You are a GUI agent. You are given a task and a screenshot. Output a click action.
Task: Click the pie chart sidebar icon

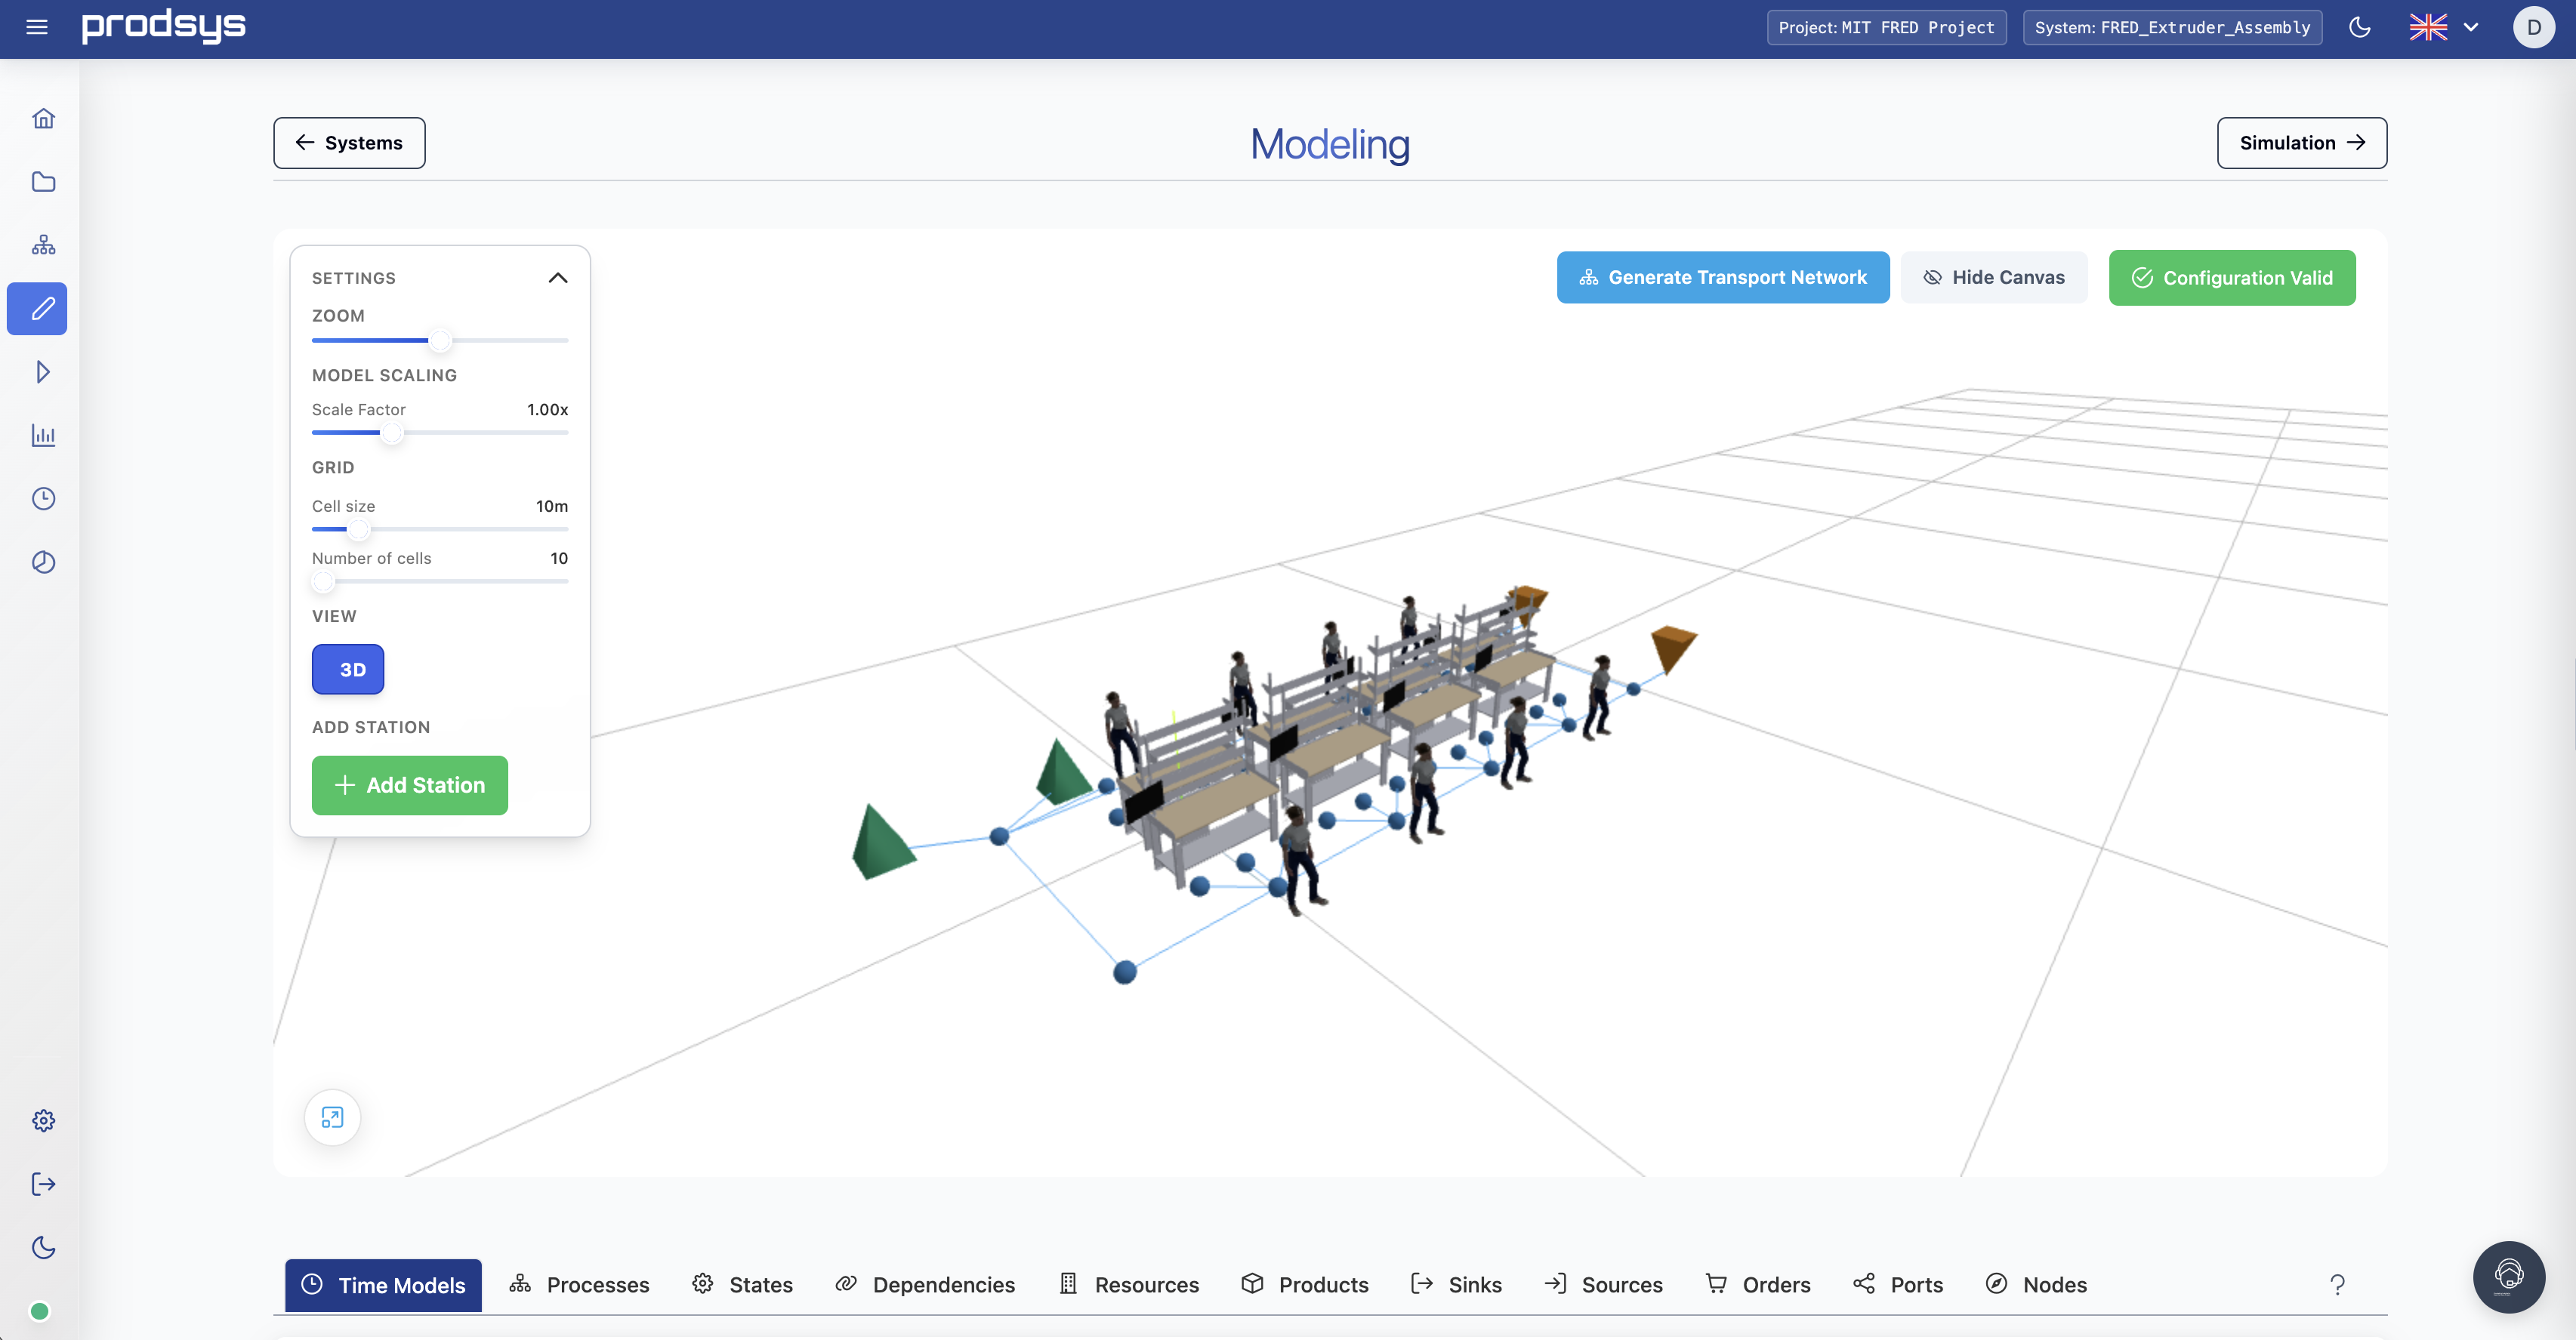click(43, 562)
